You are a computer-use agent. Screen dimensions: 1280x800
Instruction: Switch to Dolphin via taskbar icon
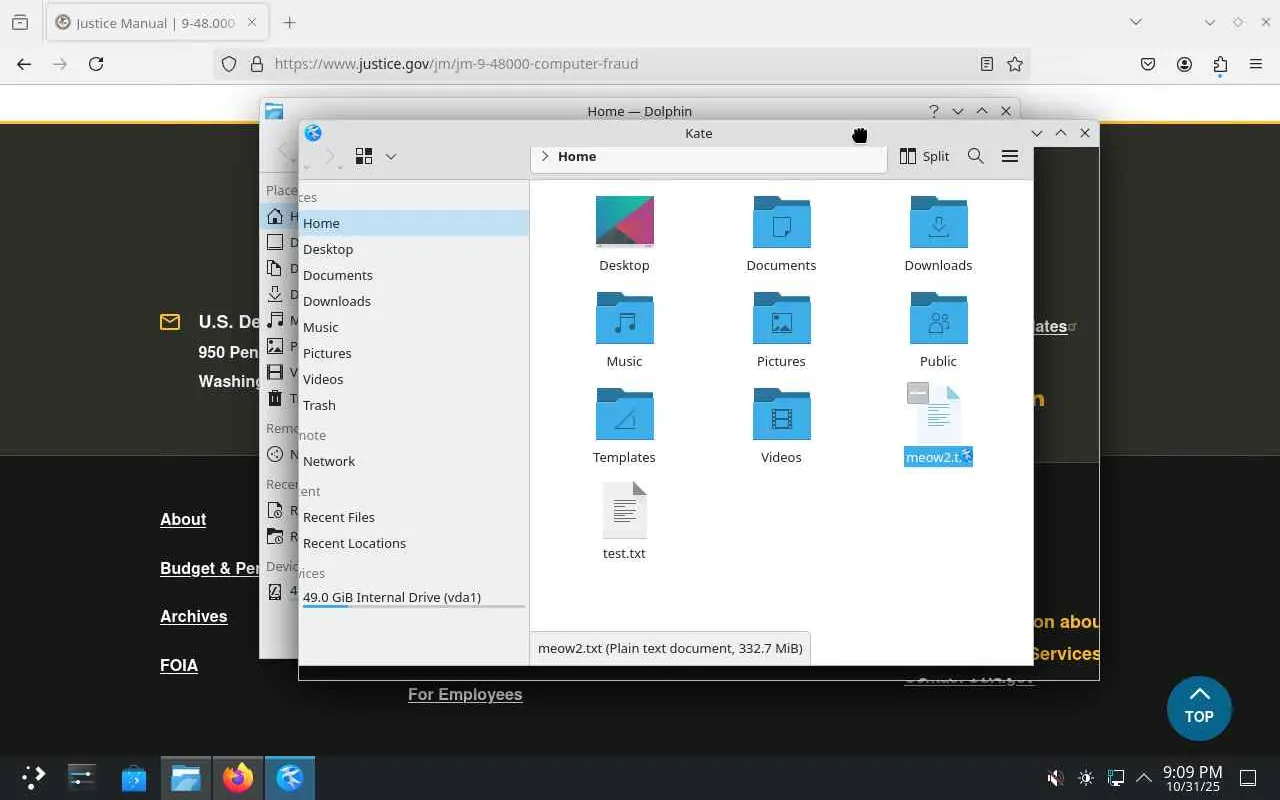(x=186, y=777)
